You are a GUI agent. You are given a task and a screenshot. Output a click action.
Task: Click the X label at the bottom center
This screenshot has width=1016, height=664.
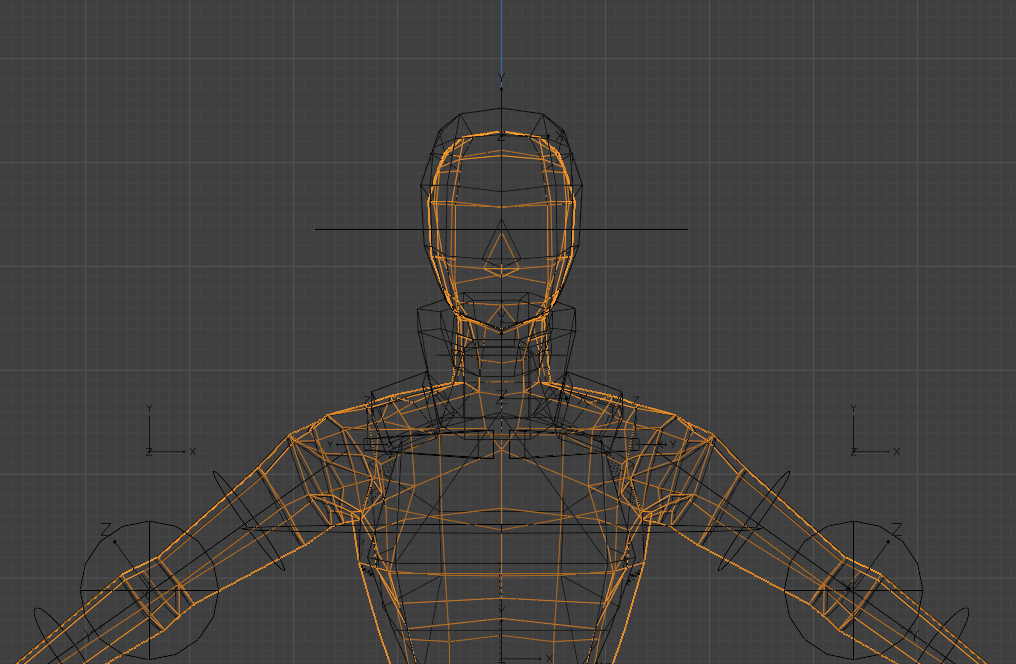(548, 658)
